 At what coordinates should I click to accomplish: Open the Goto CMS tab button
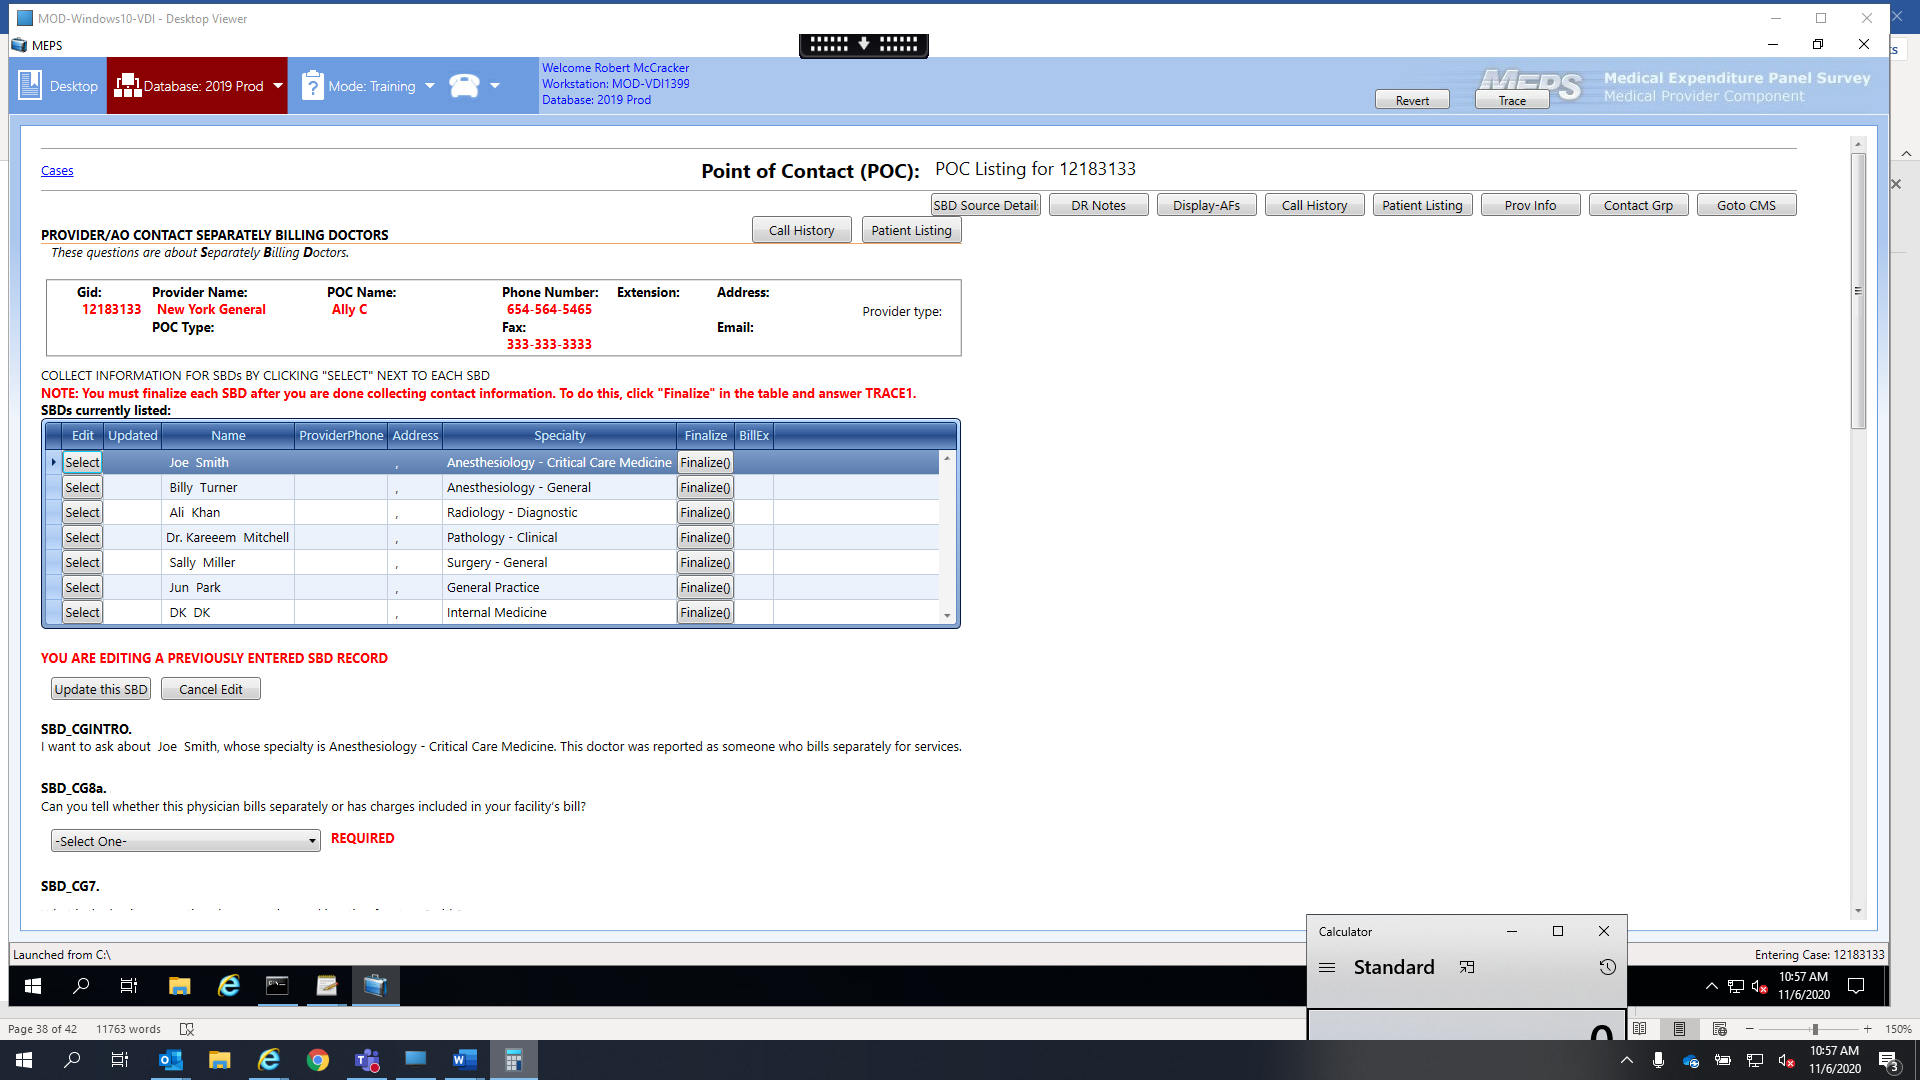coord(1746,205)
